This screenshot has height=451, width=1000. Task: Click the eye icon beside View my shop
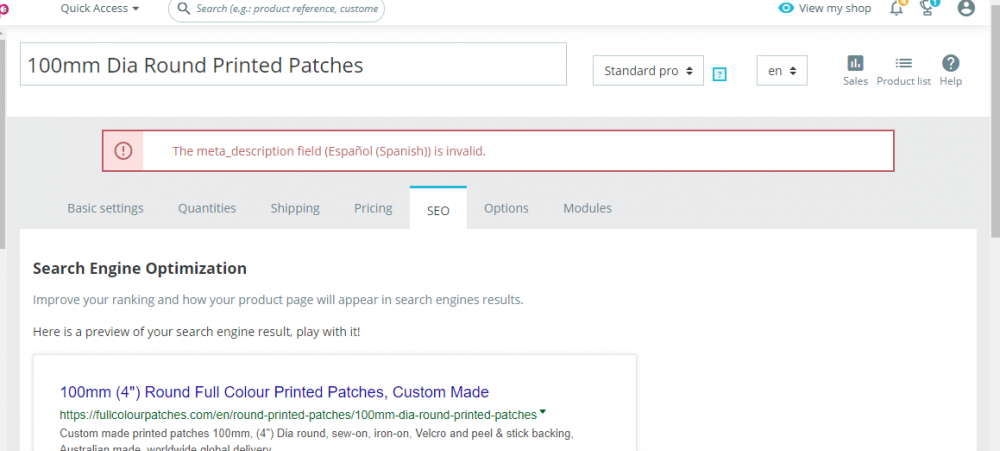[786, 8]
